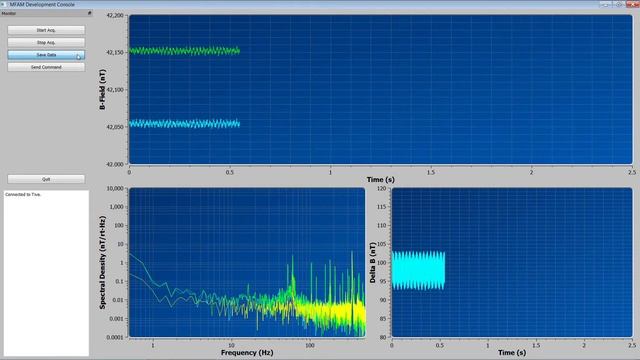Image resolution: width=640 pixels, height=360 pixels.
Task: Click the cyan Delta B waveform
Action: (x=418, y=271)
